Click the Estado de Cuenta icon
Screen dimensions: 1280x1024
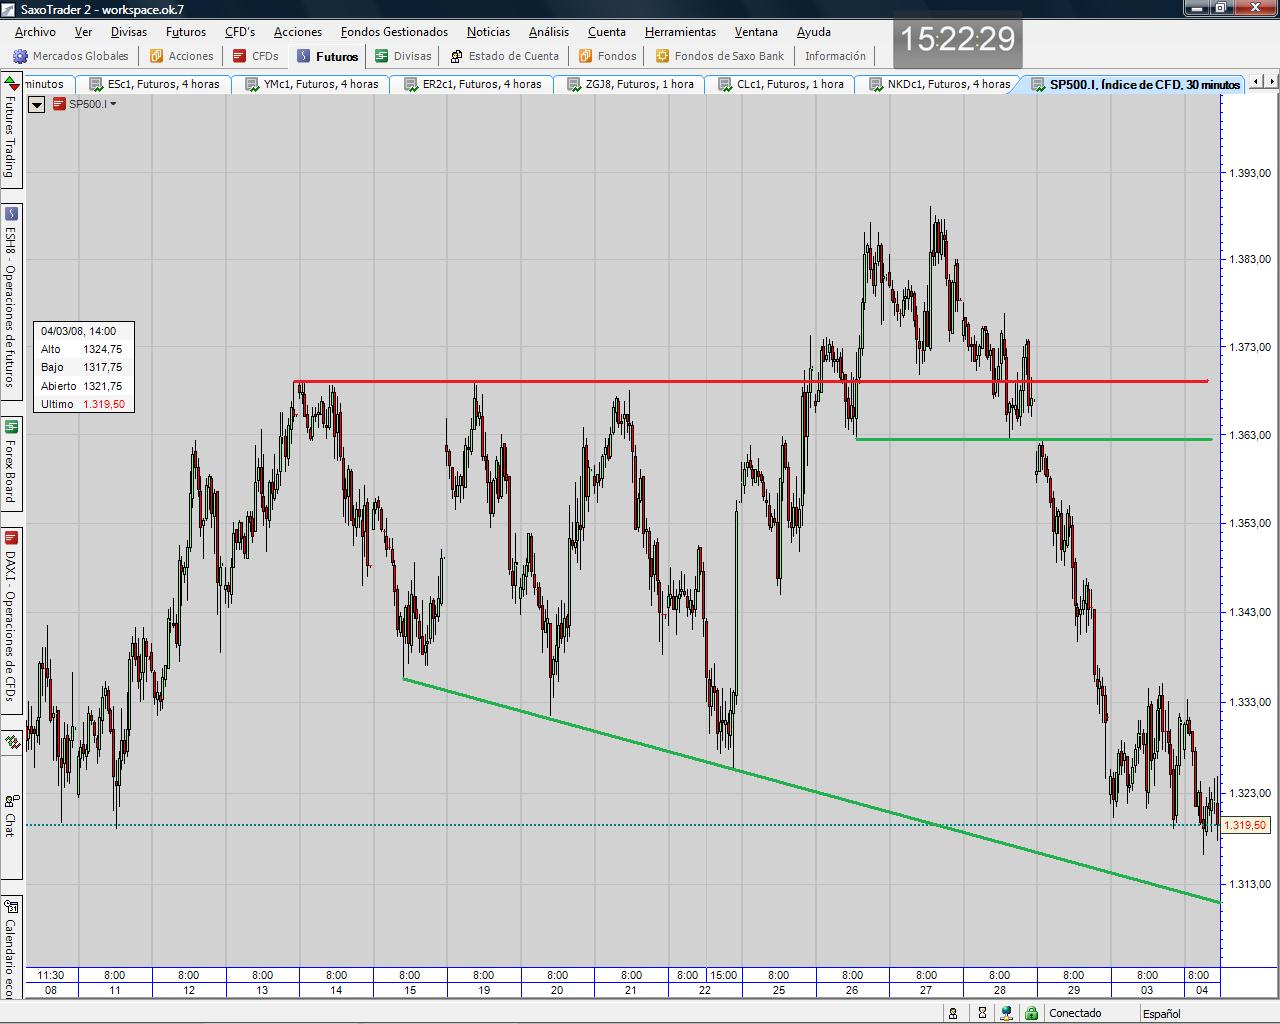[x=456, y=56]
